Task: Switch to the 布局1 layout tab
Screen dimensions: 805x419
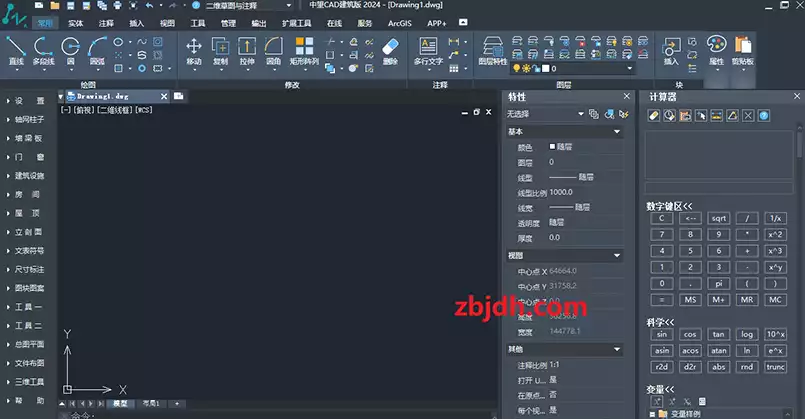Action: (151, 404)
